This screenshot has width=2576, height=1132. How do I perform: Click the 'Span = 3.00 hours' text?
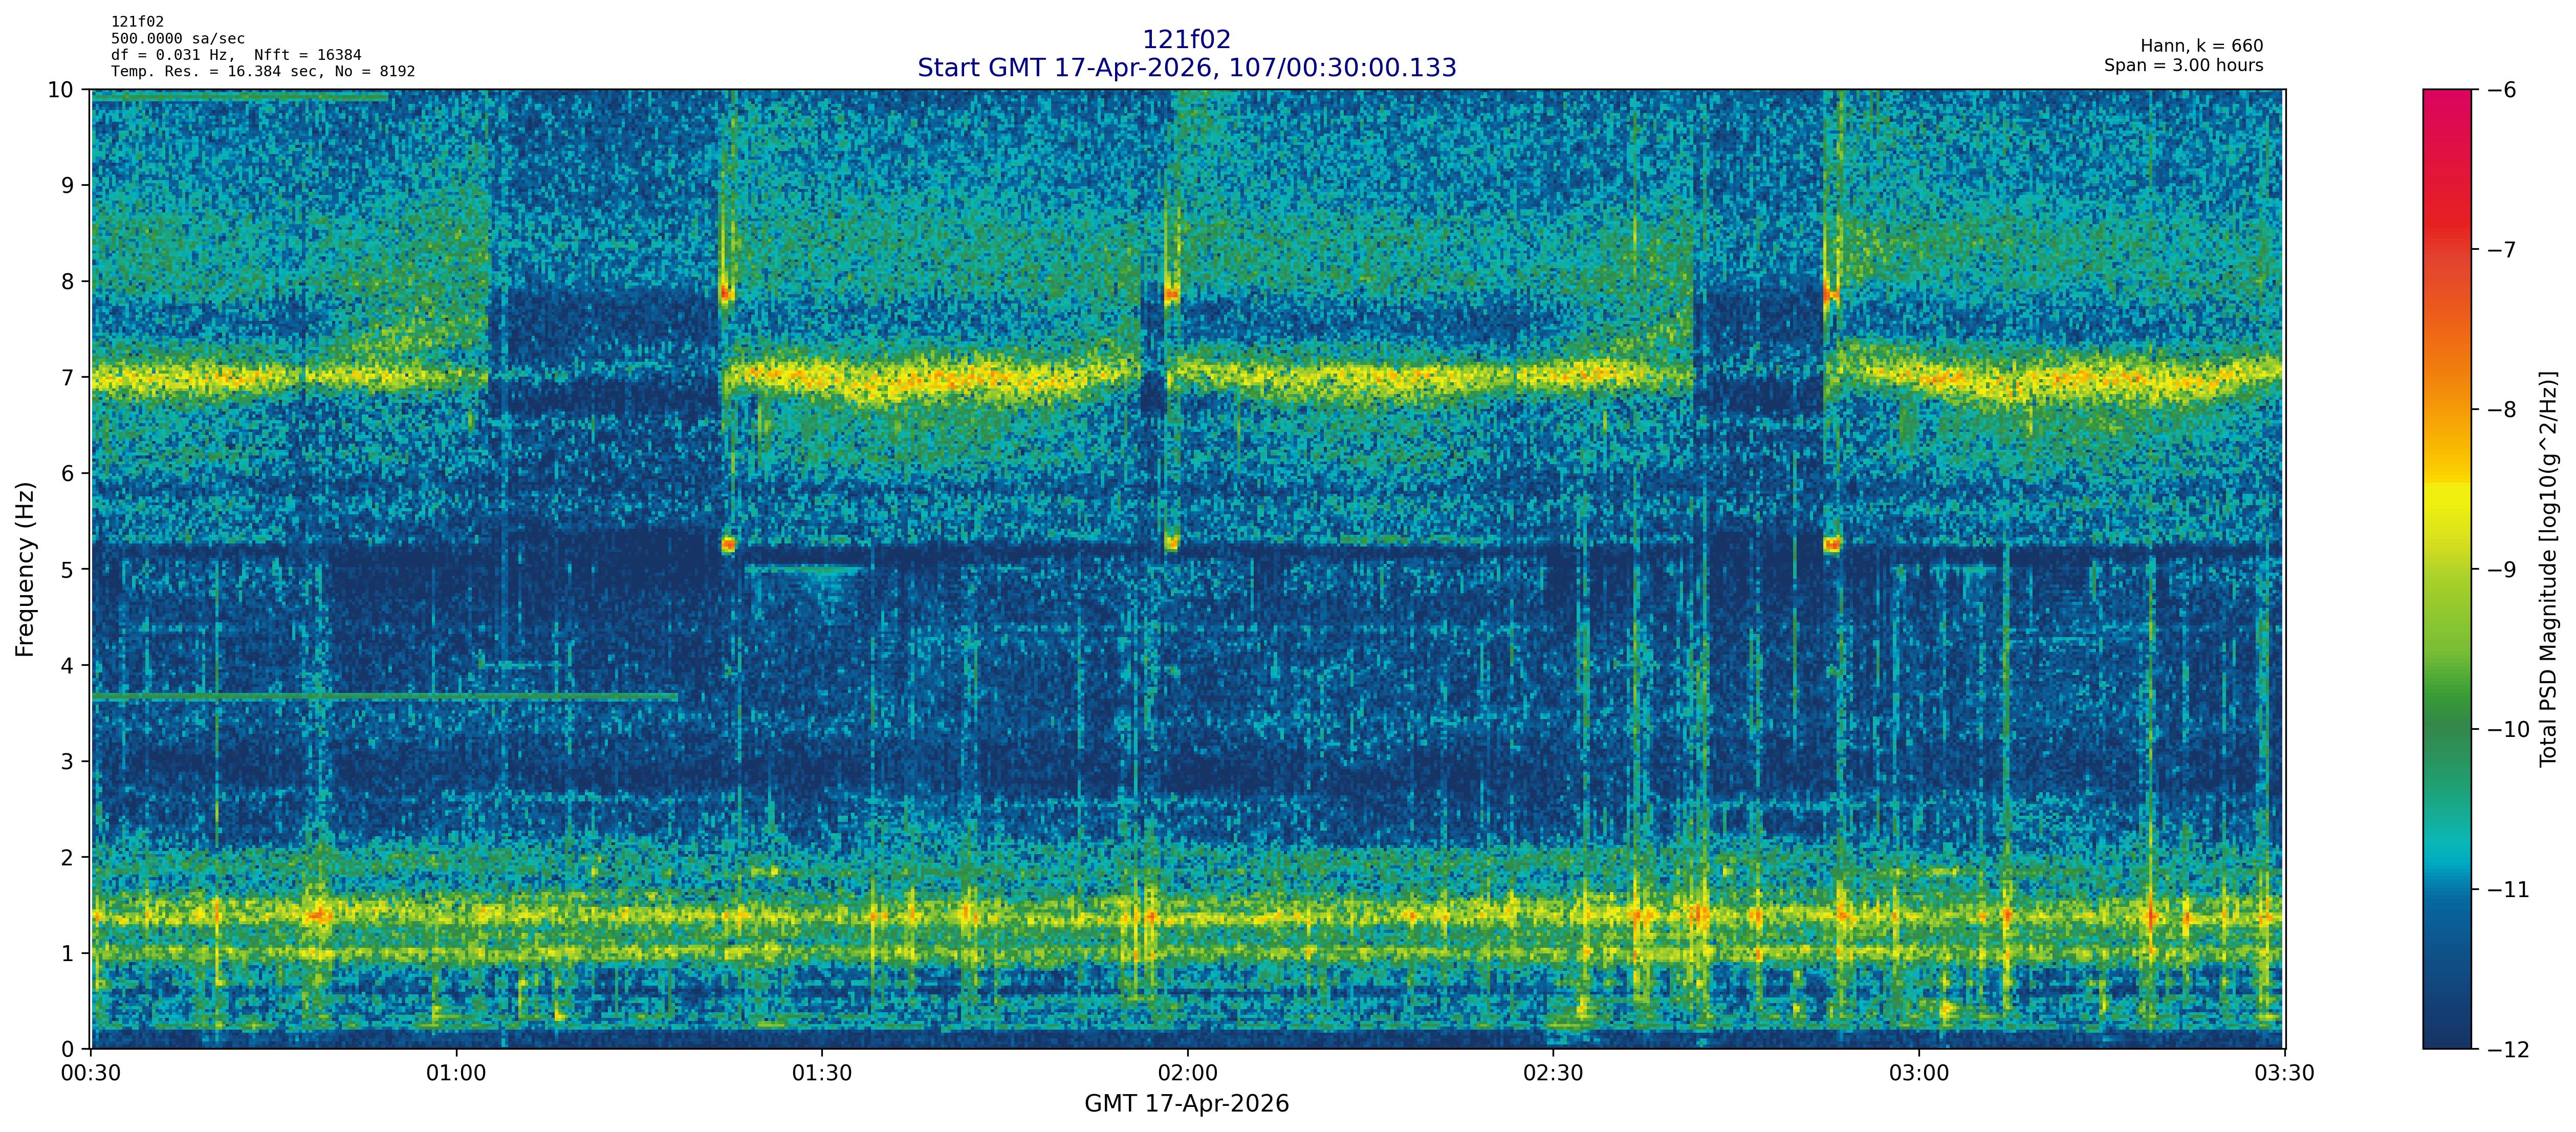[2183, 65]
